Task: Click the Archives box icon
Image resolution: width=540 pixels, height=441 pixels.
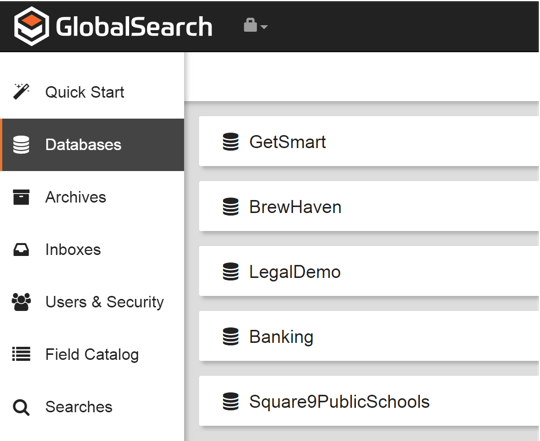Action: coord(21,197)
